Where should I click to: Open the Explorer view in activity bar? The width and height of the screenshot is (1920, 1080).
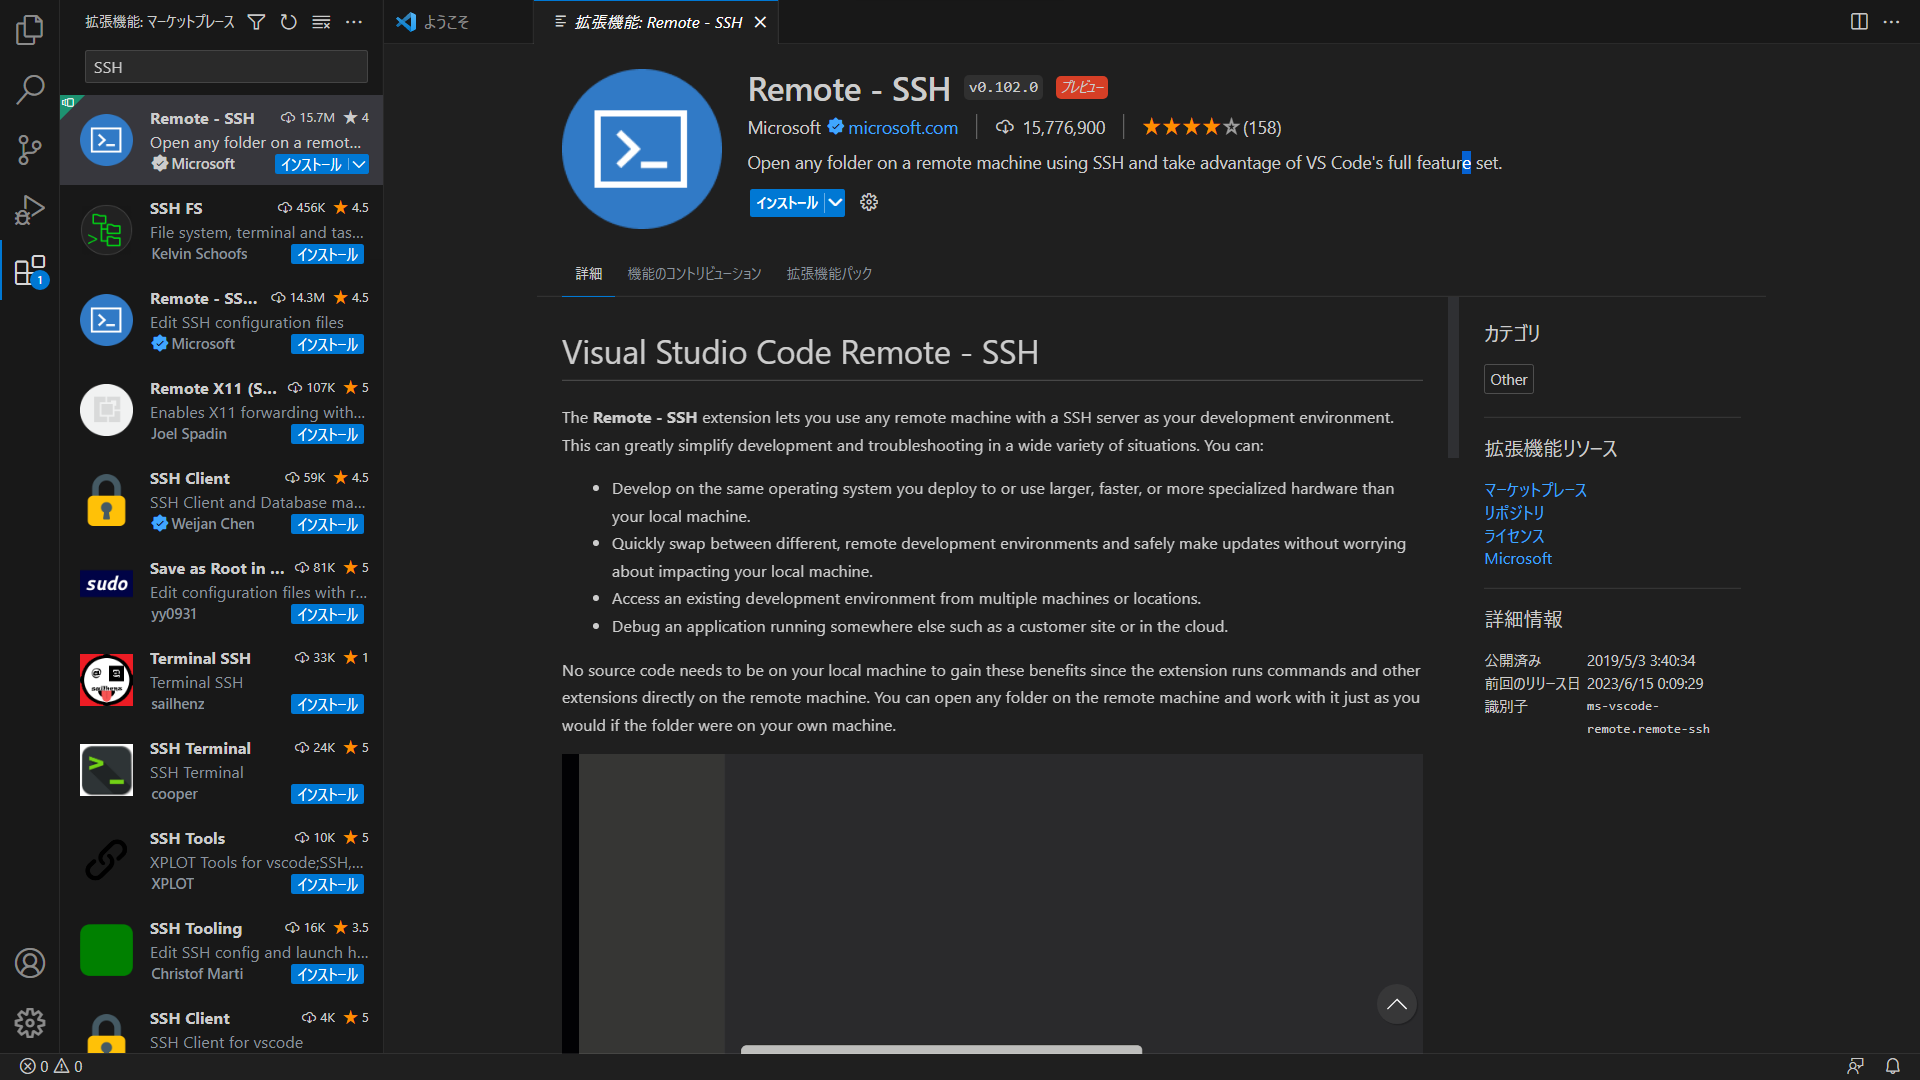[30, 30]
